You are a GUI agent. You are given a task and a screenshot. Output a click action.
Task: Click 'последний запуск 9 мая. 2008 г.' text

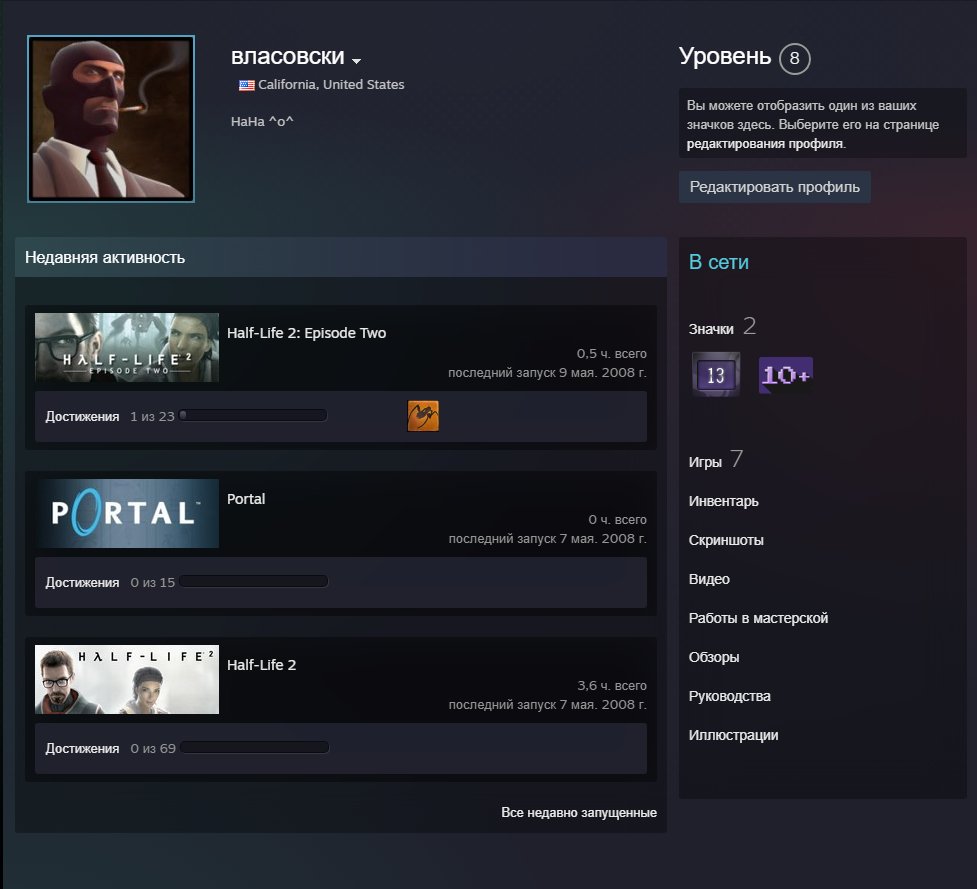click(548, 373)
